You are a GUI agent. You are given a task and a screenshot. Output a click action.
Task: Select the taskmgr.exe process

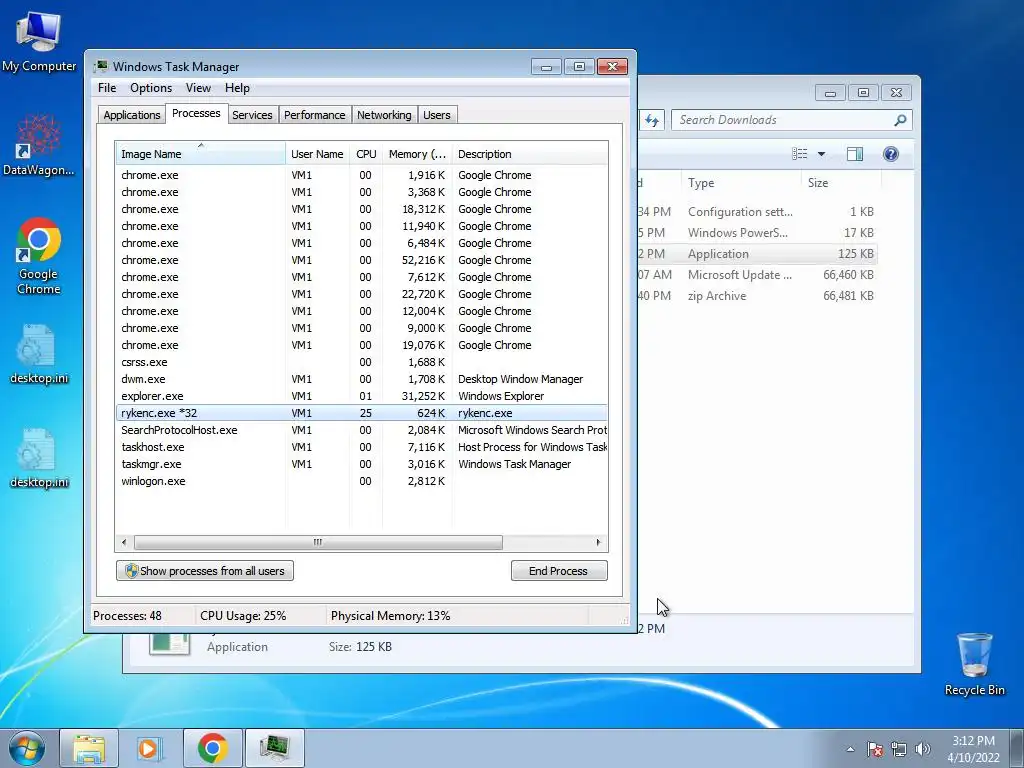point(361,464)
